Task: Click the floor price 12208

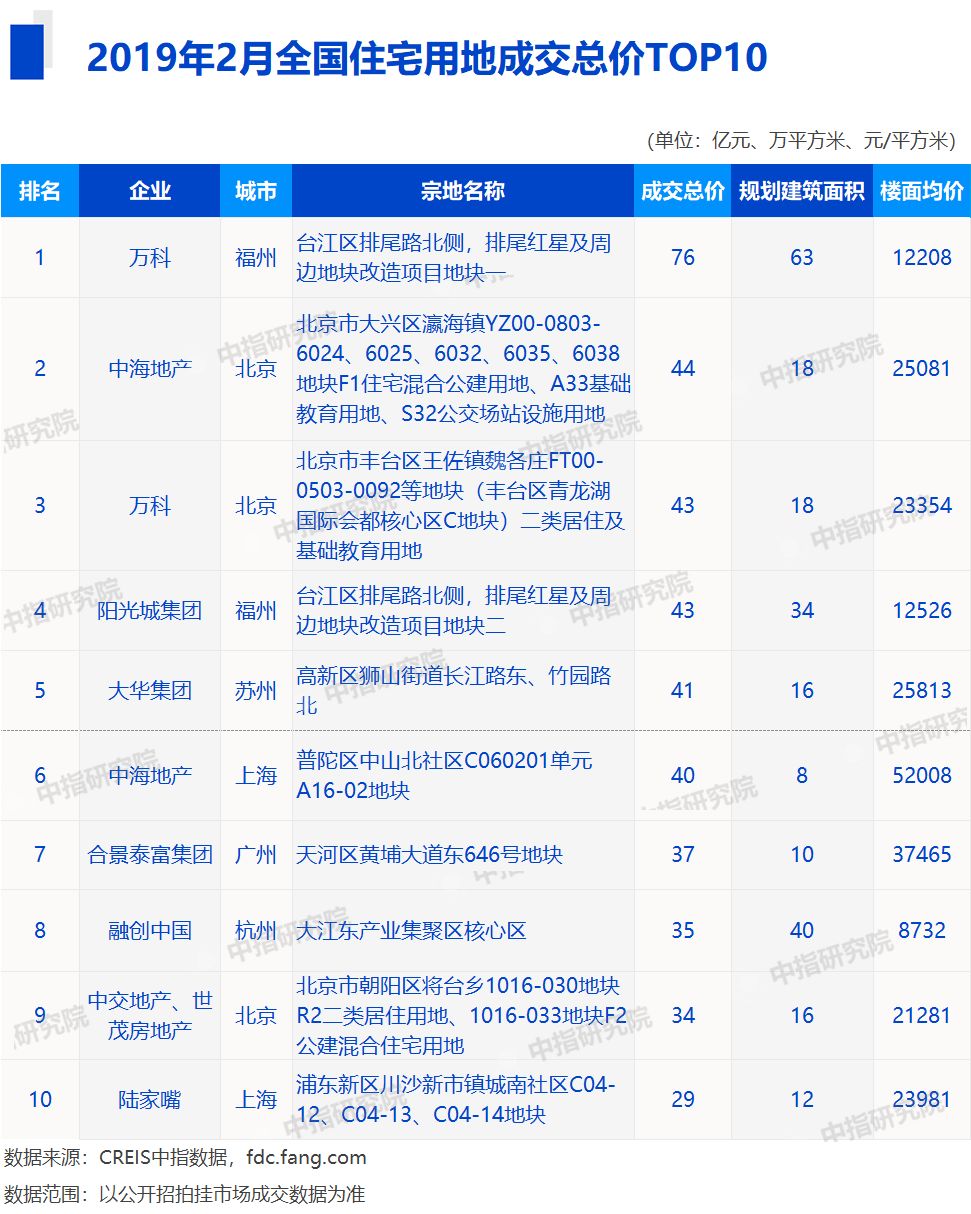Action: click(x=922, y=258)
